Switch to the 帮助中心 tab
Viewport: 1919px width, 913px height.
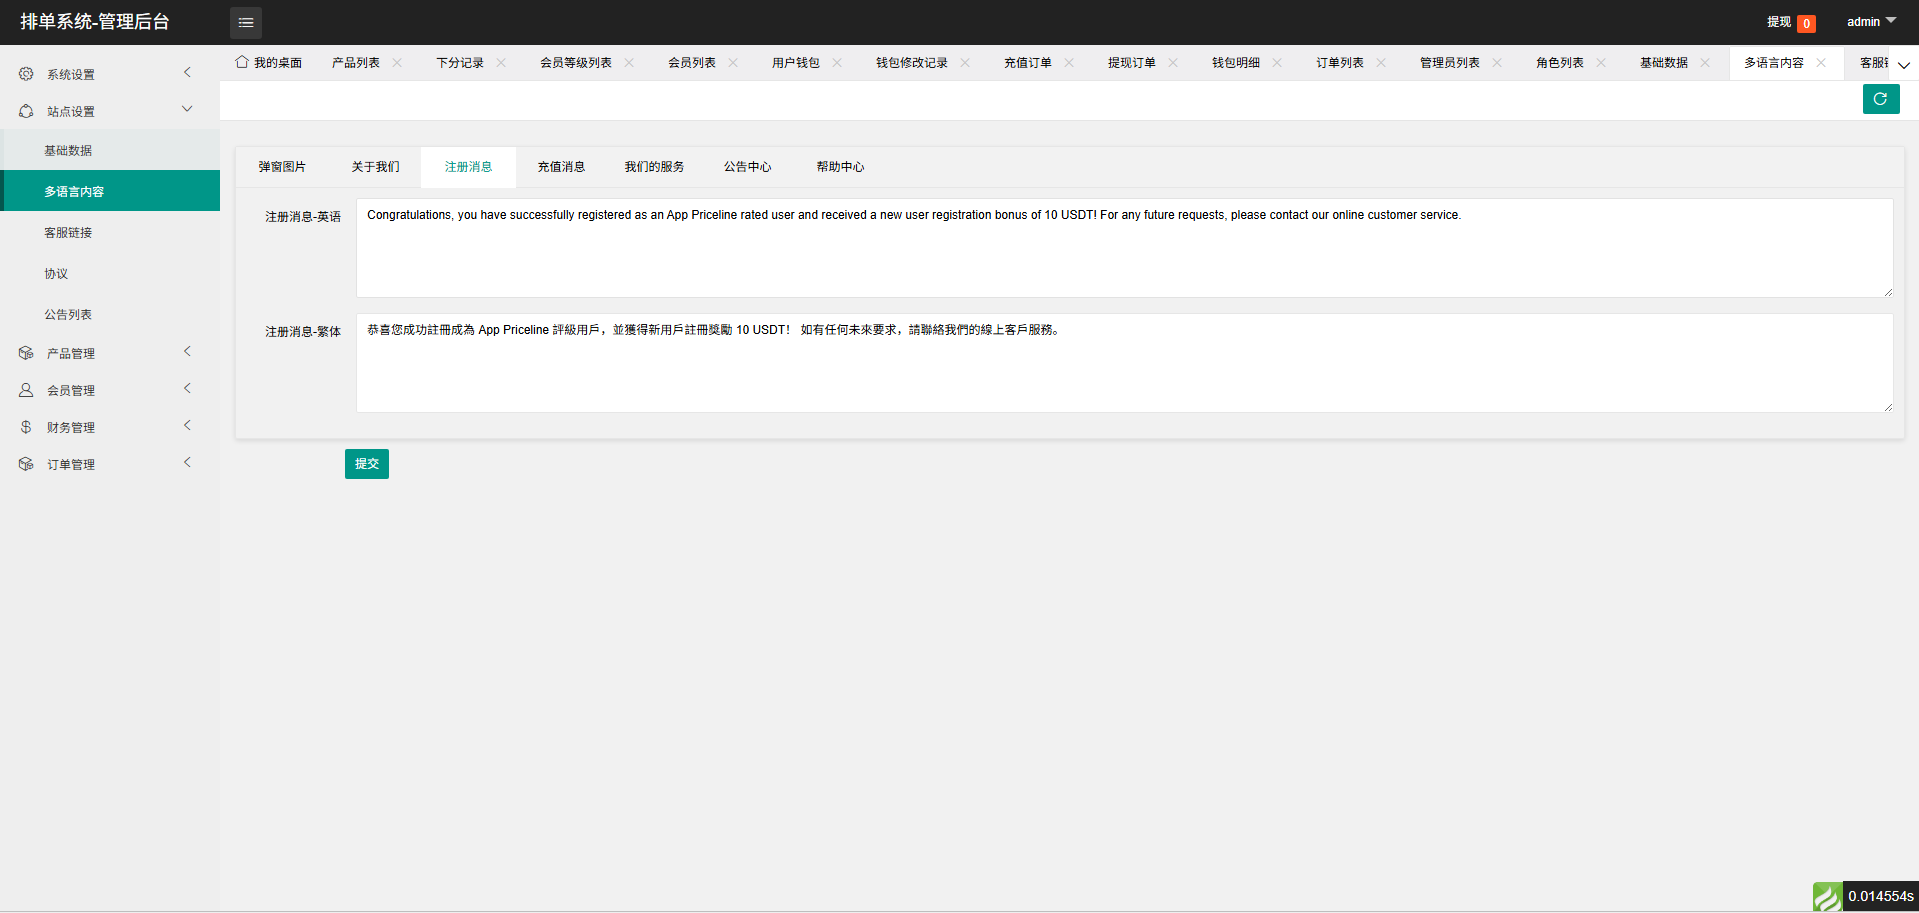pyautogui.click(x=840, y=167)
